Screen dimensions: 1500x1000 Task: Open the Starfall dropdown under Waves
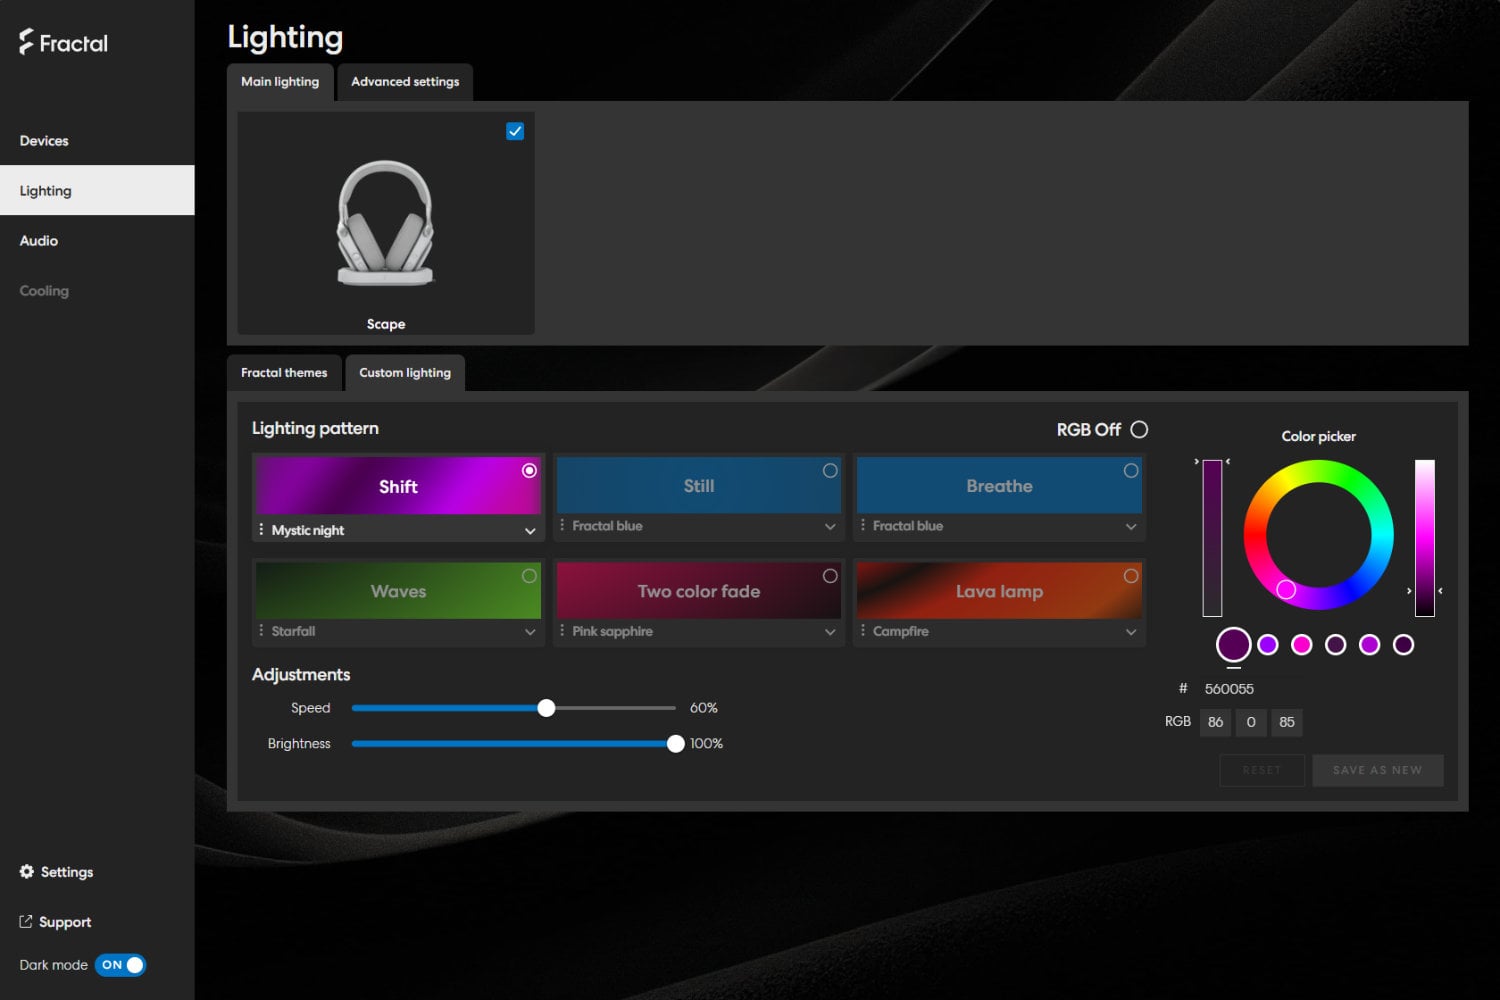[530, 631]
